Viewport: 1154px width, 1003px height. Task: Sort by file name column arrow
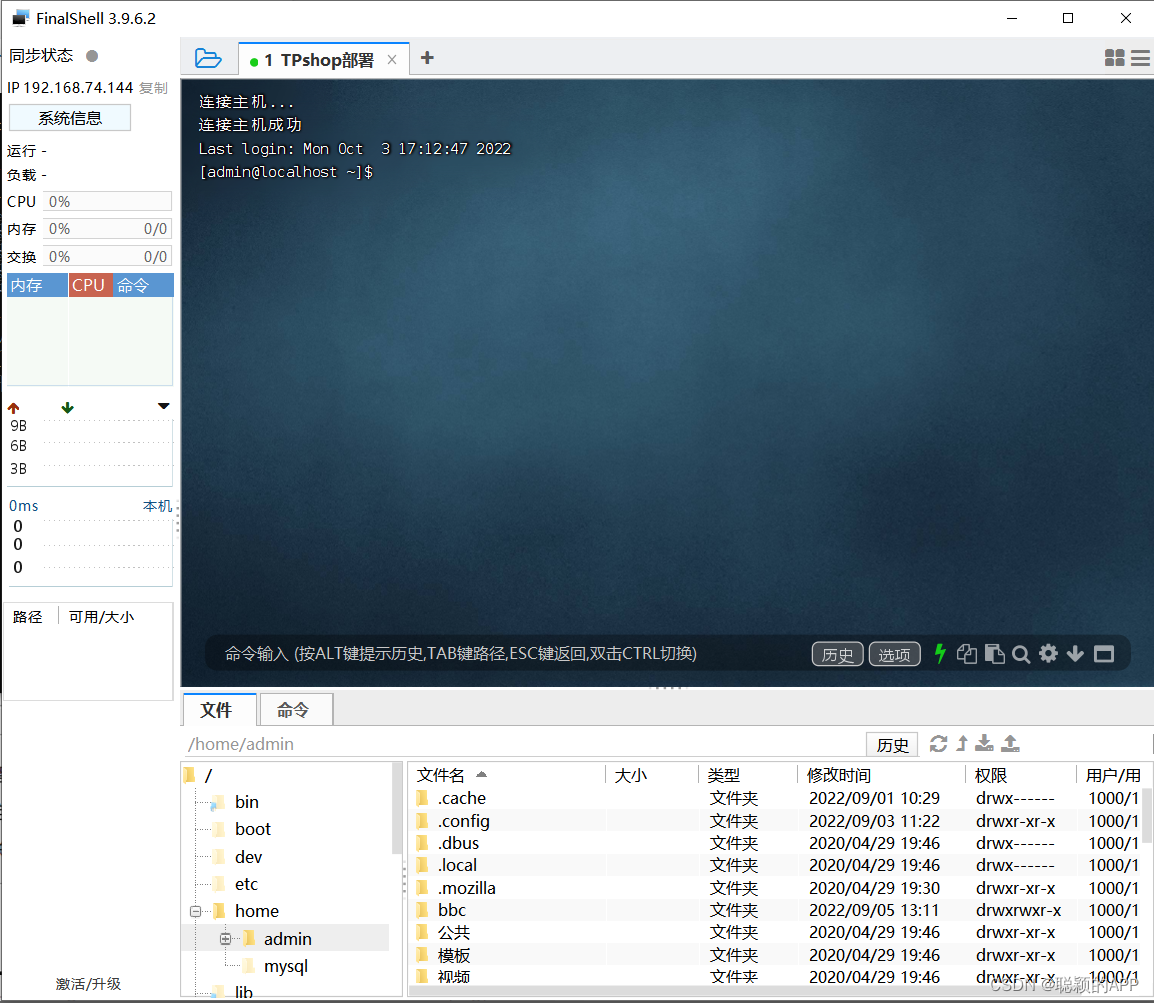[x=481, y=774]
